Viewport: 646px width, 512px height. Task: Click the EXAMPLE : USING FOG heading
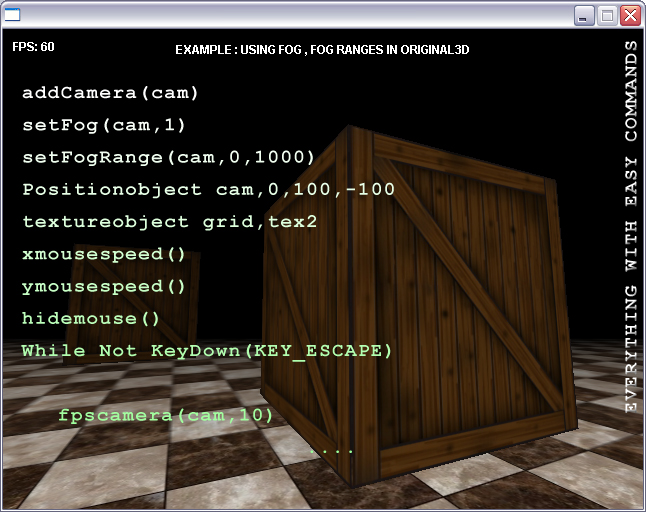(322, 50)
